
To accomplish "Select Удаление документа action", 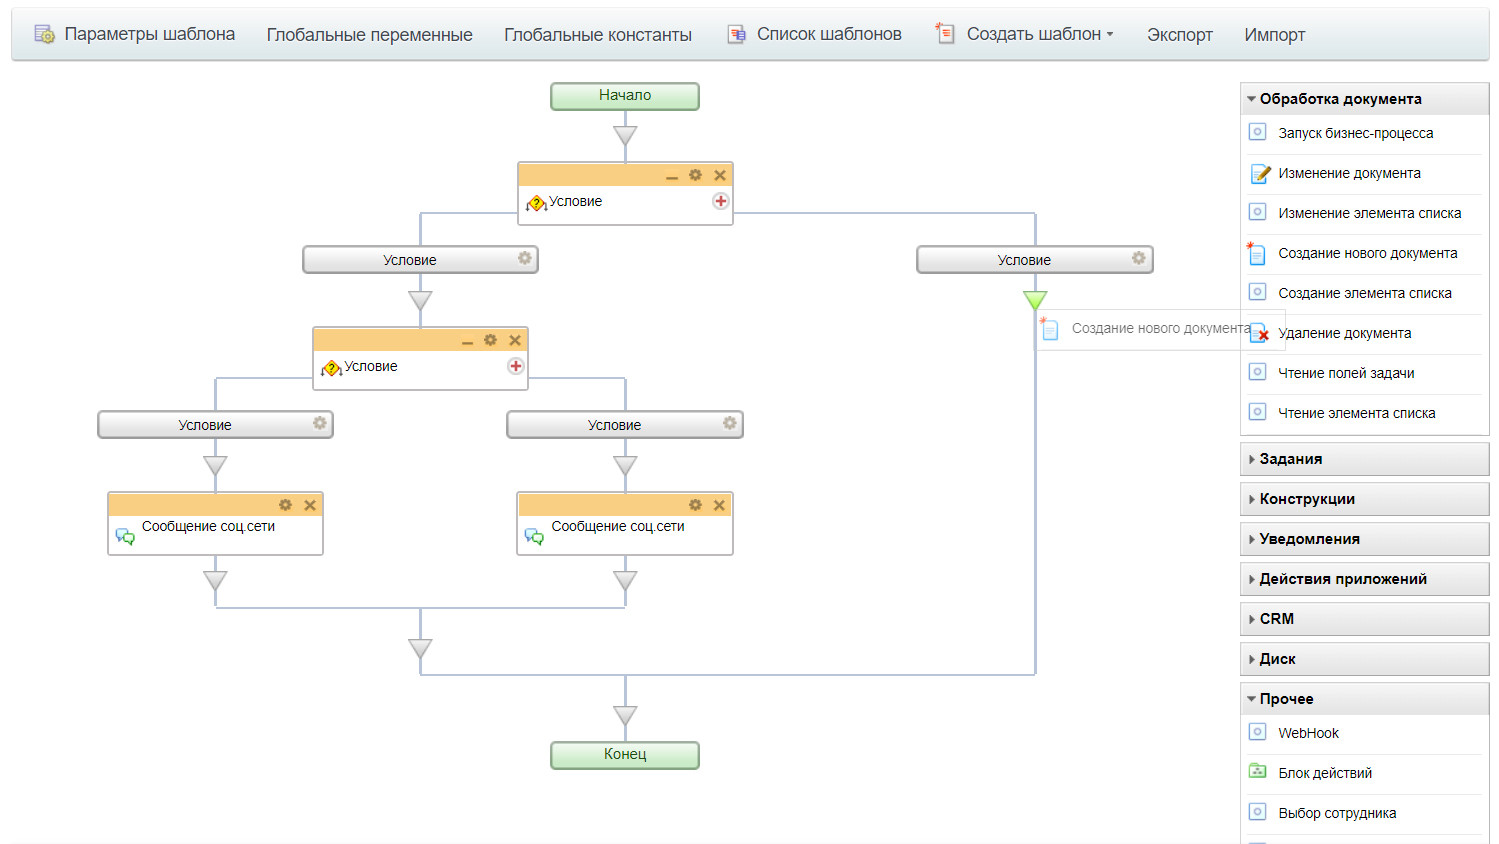I will point(1344,333).
